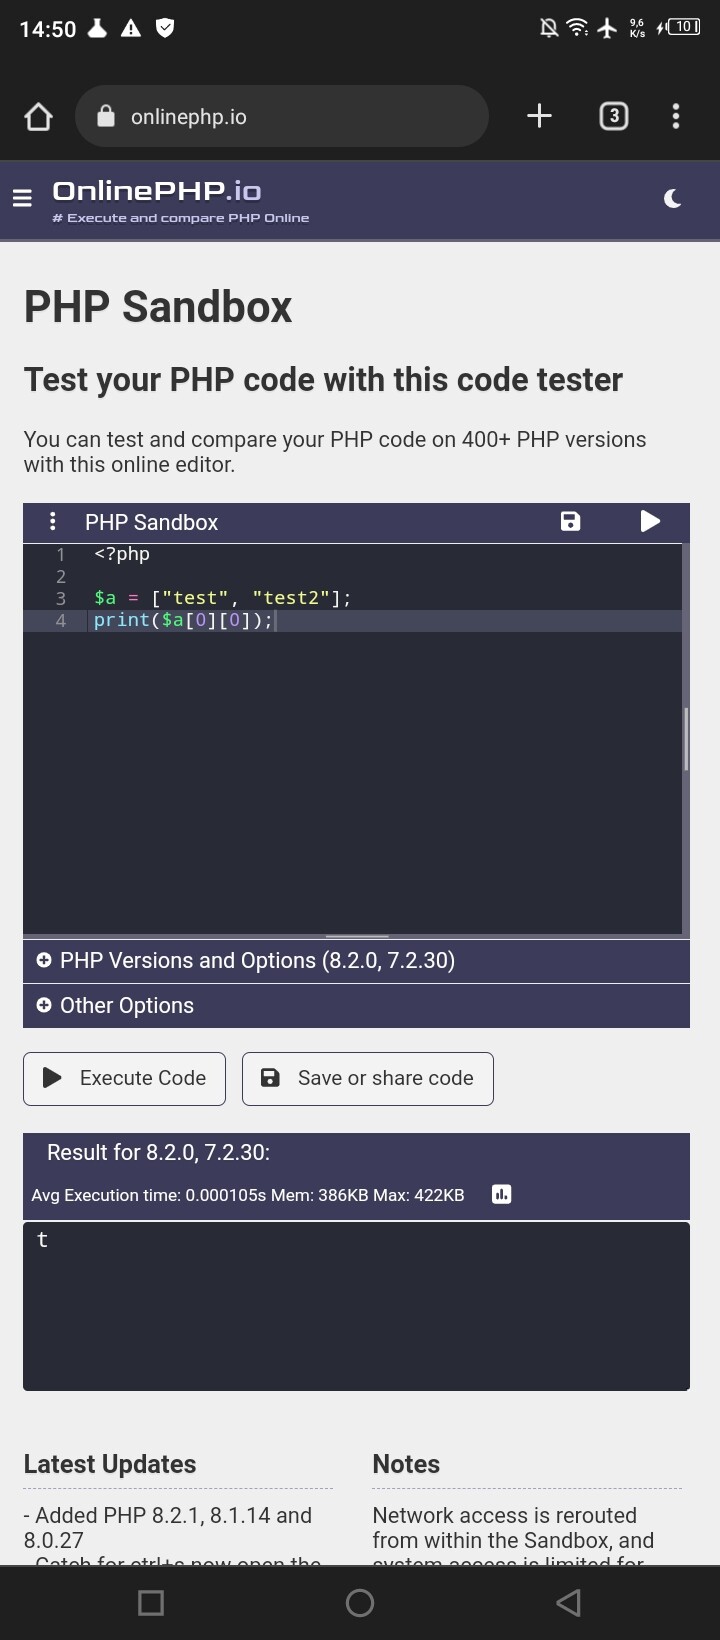Viewport: 720px width, 1640px height.
Task: Click code line 4 print statement
Action: pos(183,620)
